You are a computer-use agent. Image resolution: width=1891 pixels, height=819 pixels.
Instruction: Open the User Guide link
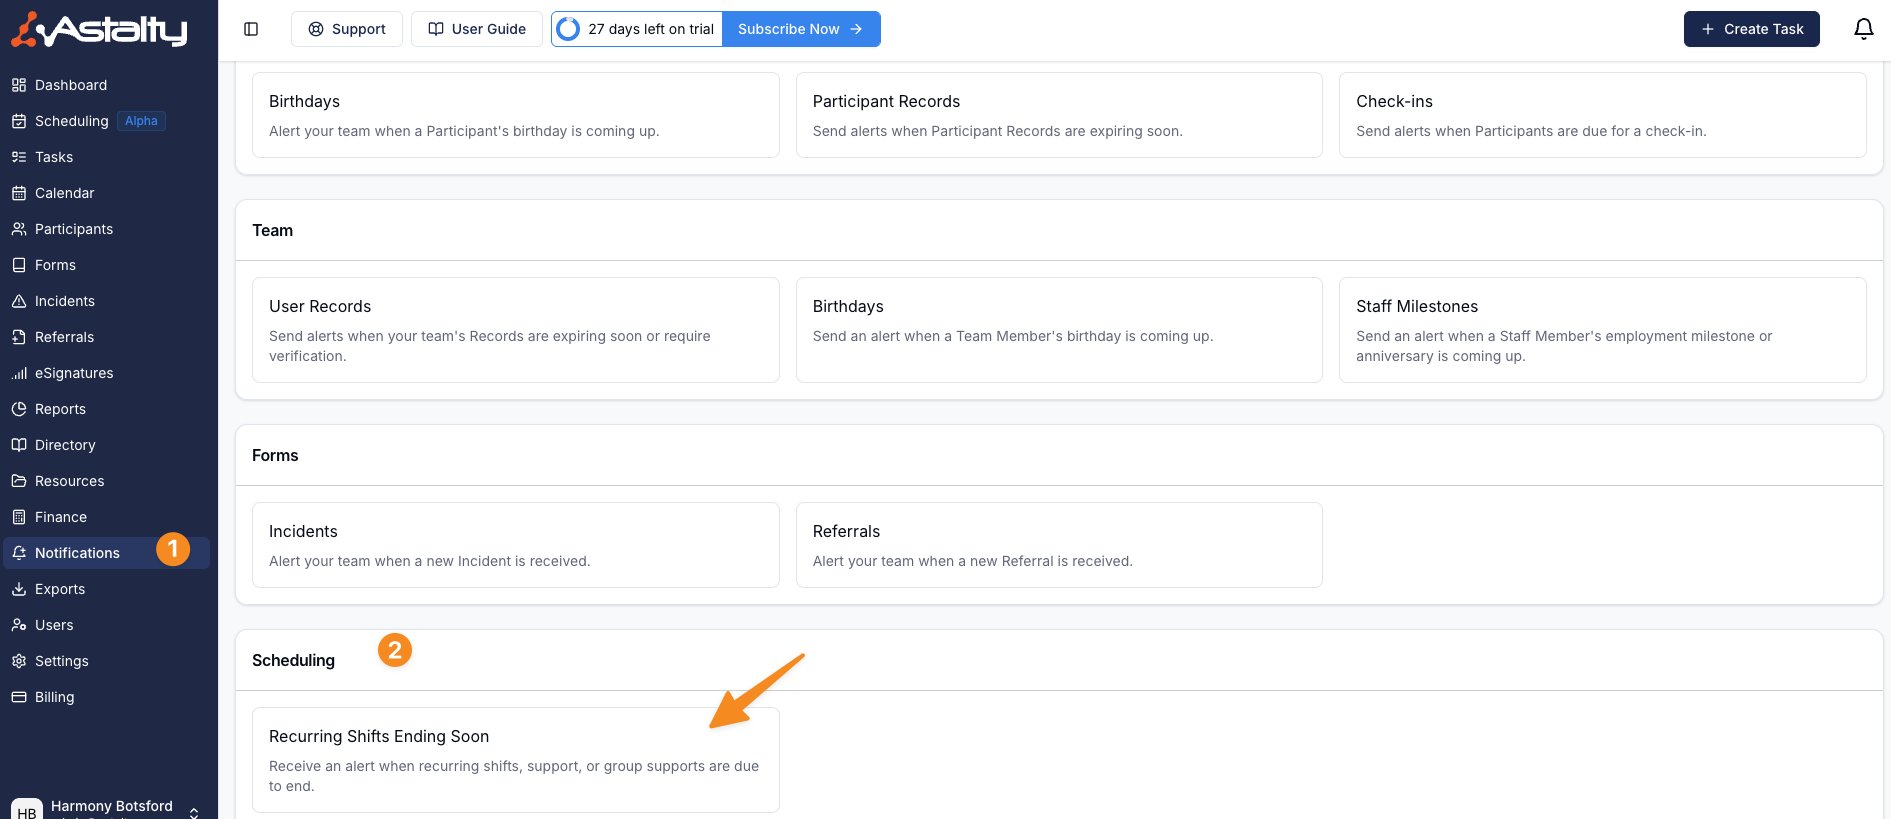(x=477, y=29)
